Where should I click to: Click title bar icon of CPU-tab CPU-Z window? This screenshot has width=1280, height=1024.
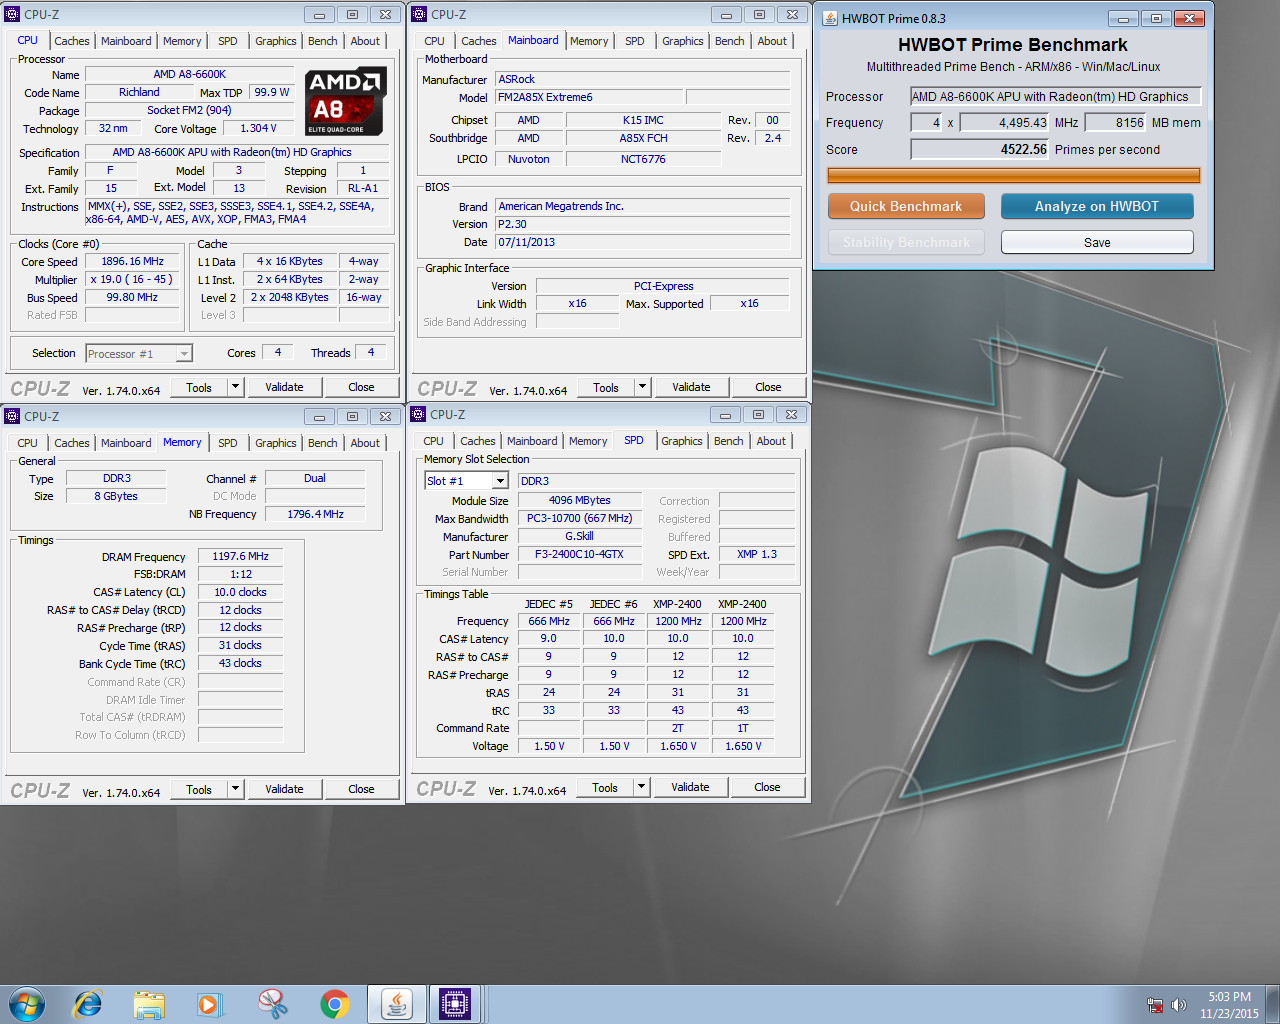pos(12,15)
